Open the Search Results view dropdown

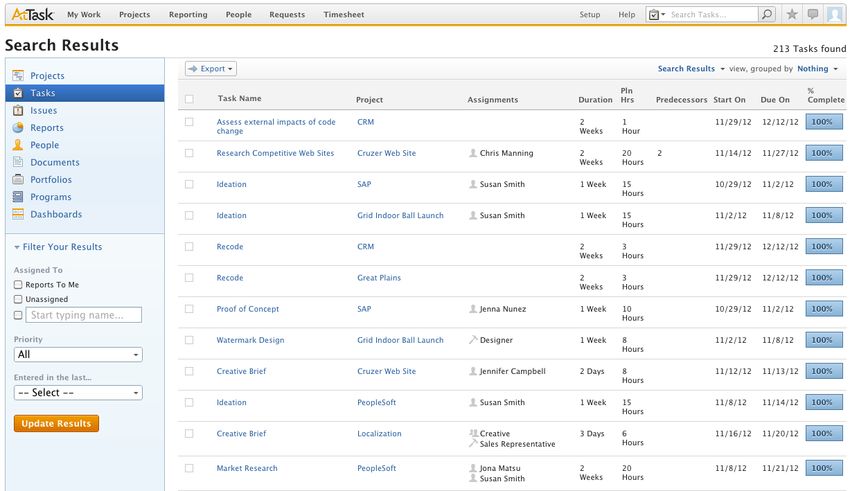(x=691, y=69)
